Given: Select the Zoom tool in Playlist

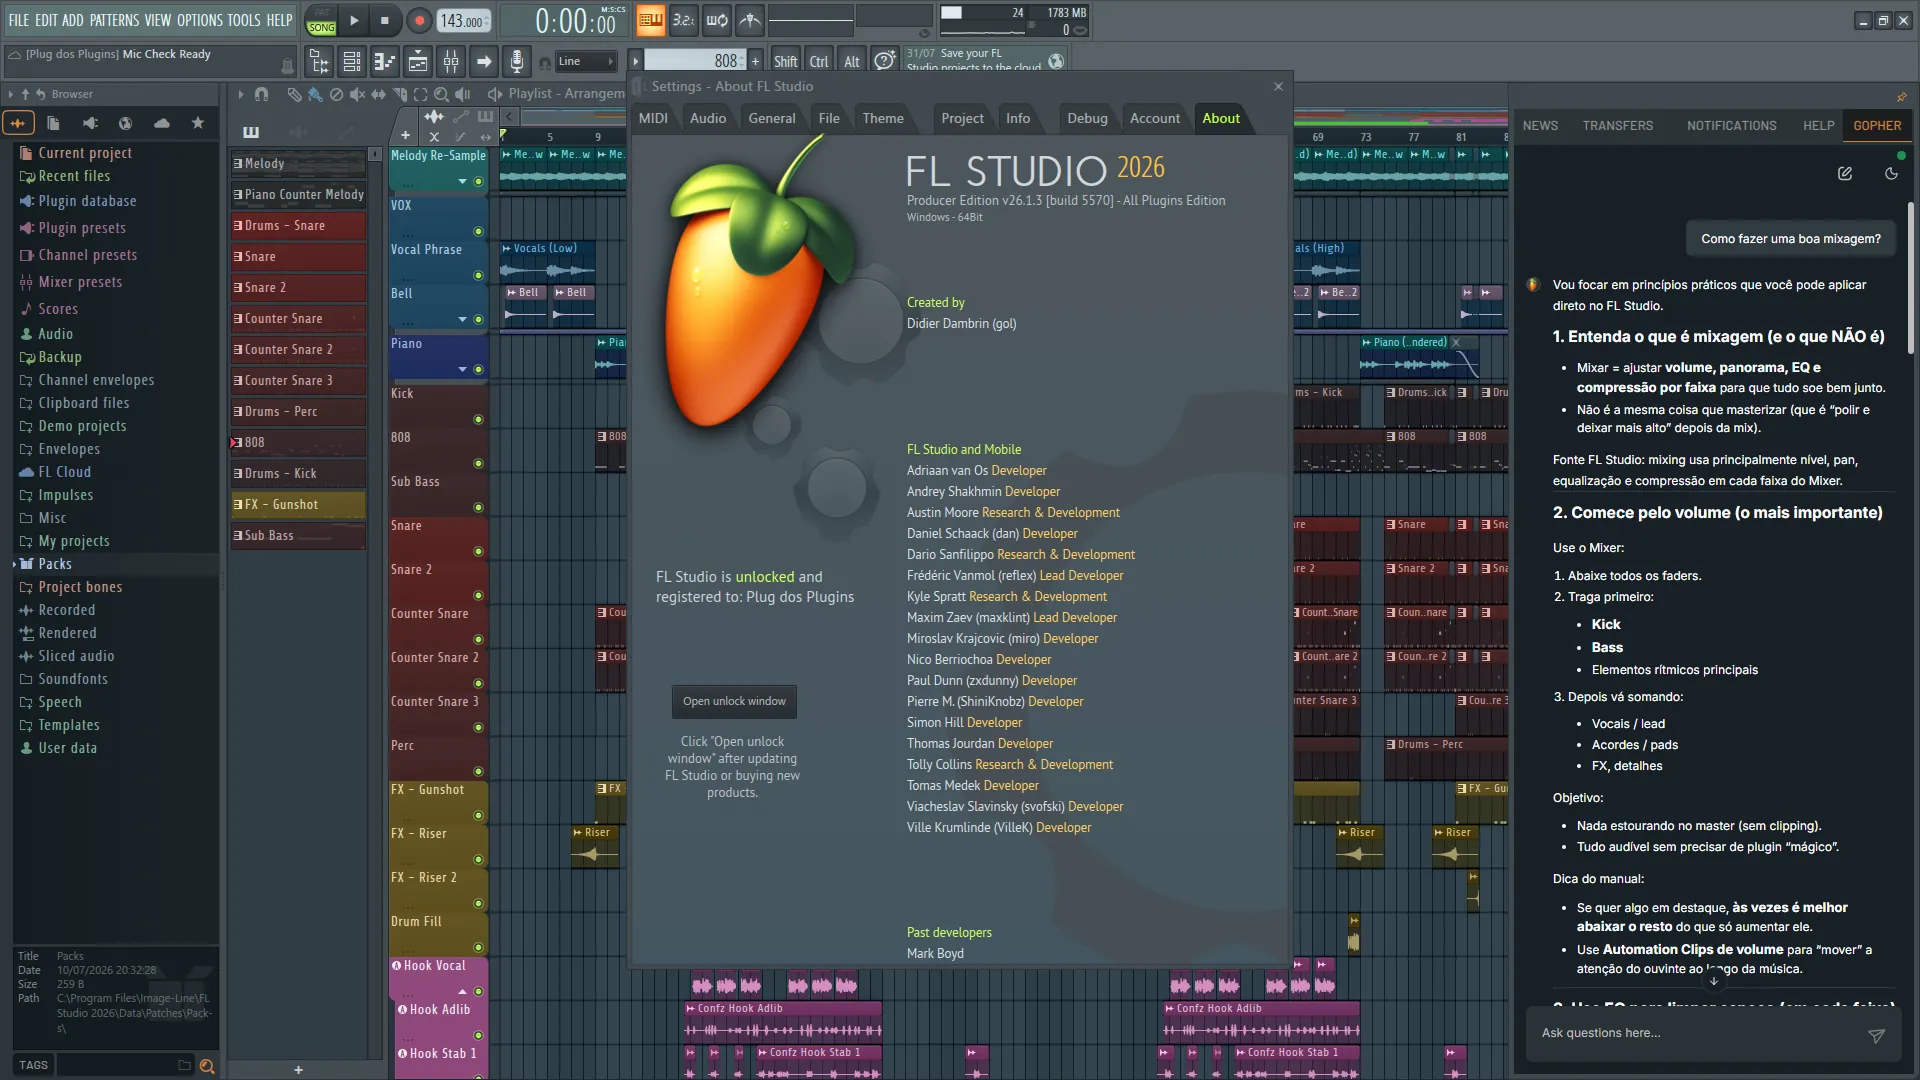Looking at the screenshot, I should click(441, 94).
